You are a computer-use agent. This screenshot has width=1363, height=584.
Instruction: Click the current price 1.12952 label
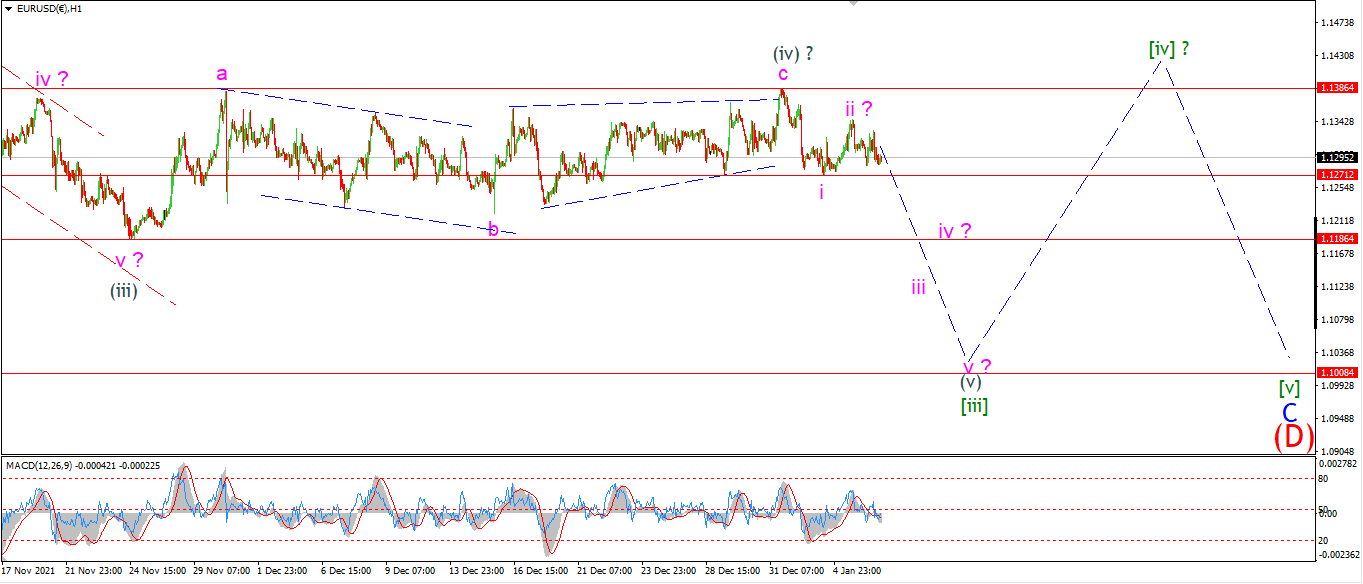coord(1338,157)
